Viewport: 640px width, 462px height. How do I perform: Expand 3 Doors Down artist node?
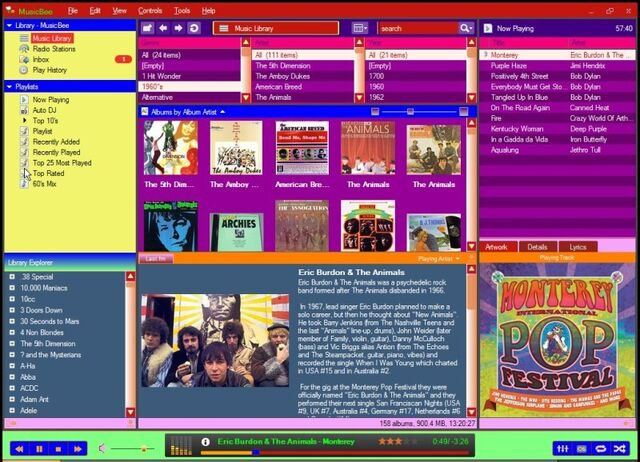point(12,310)
